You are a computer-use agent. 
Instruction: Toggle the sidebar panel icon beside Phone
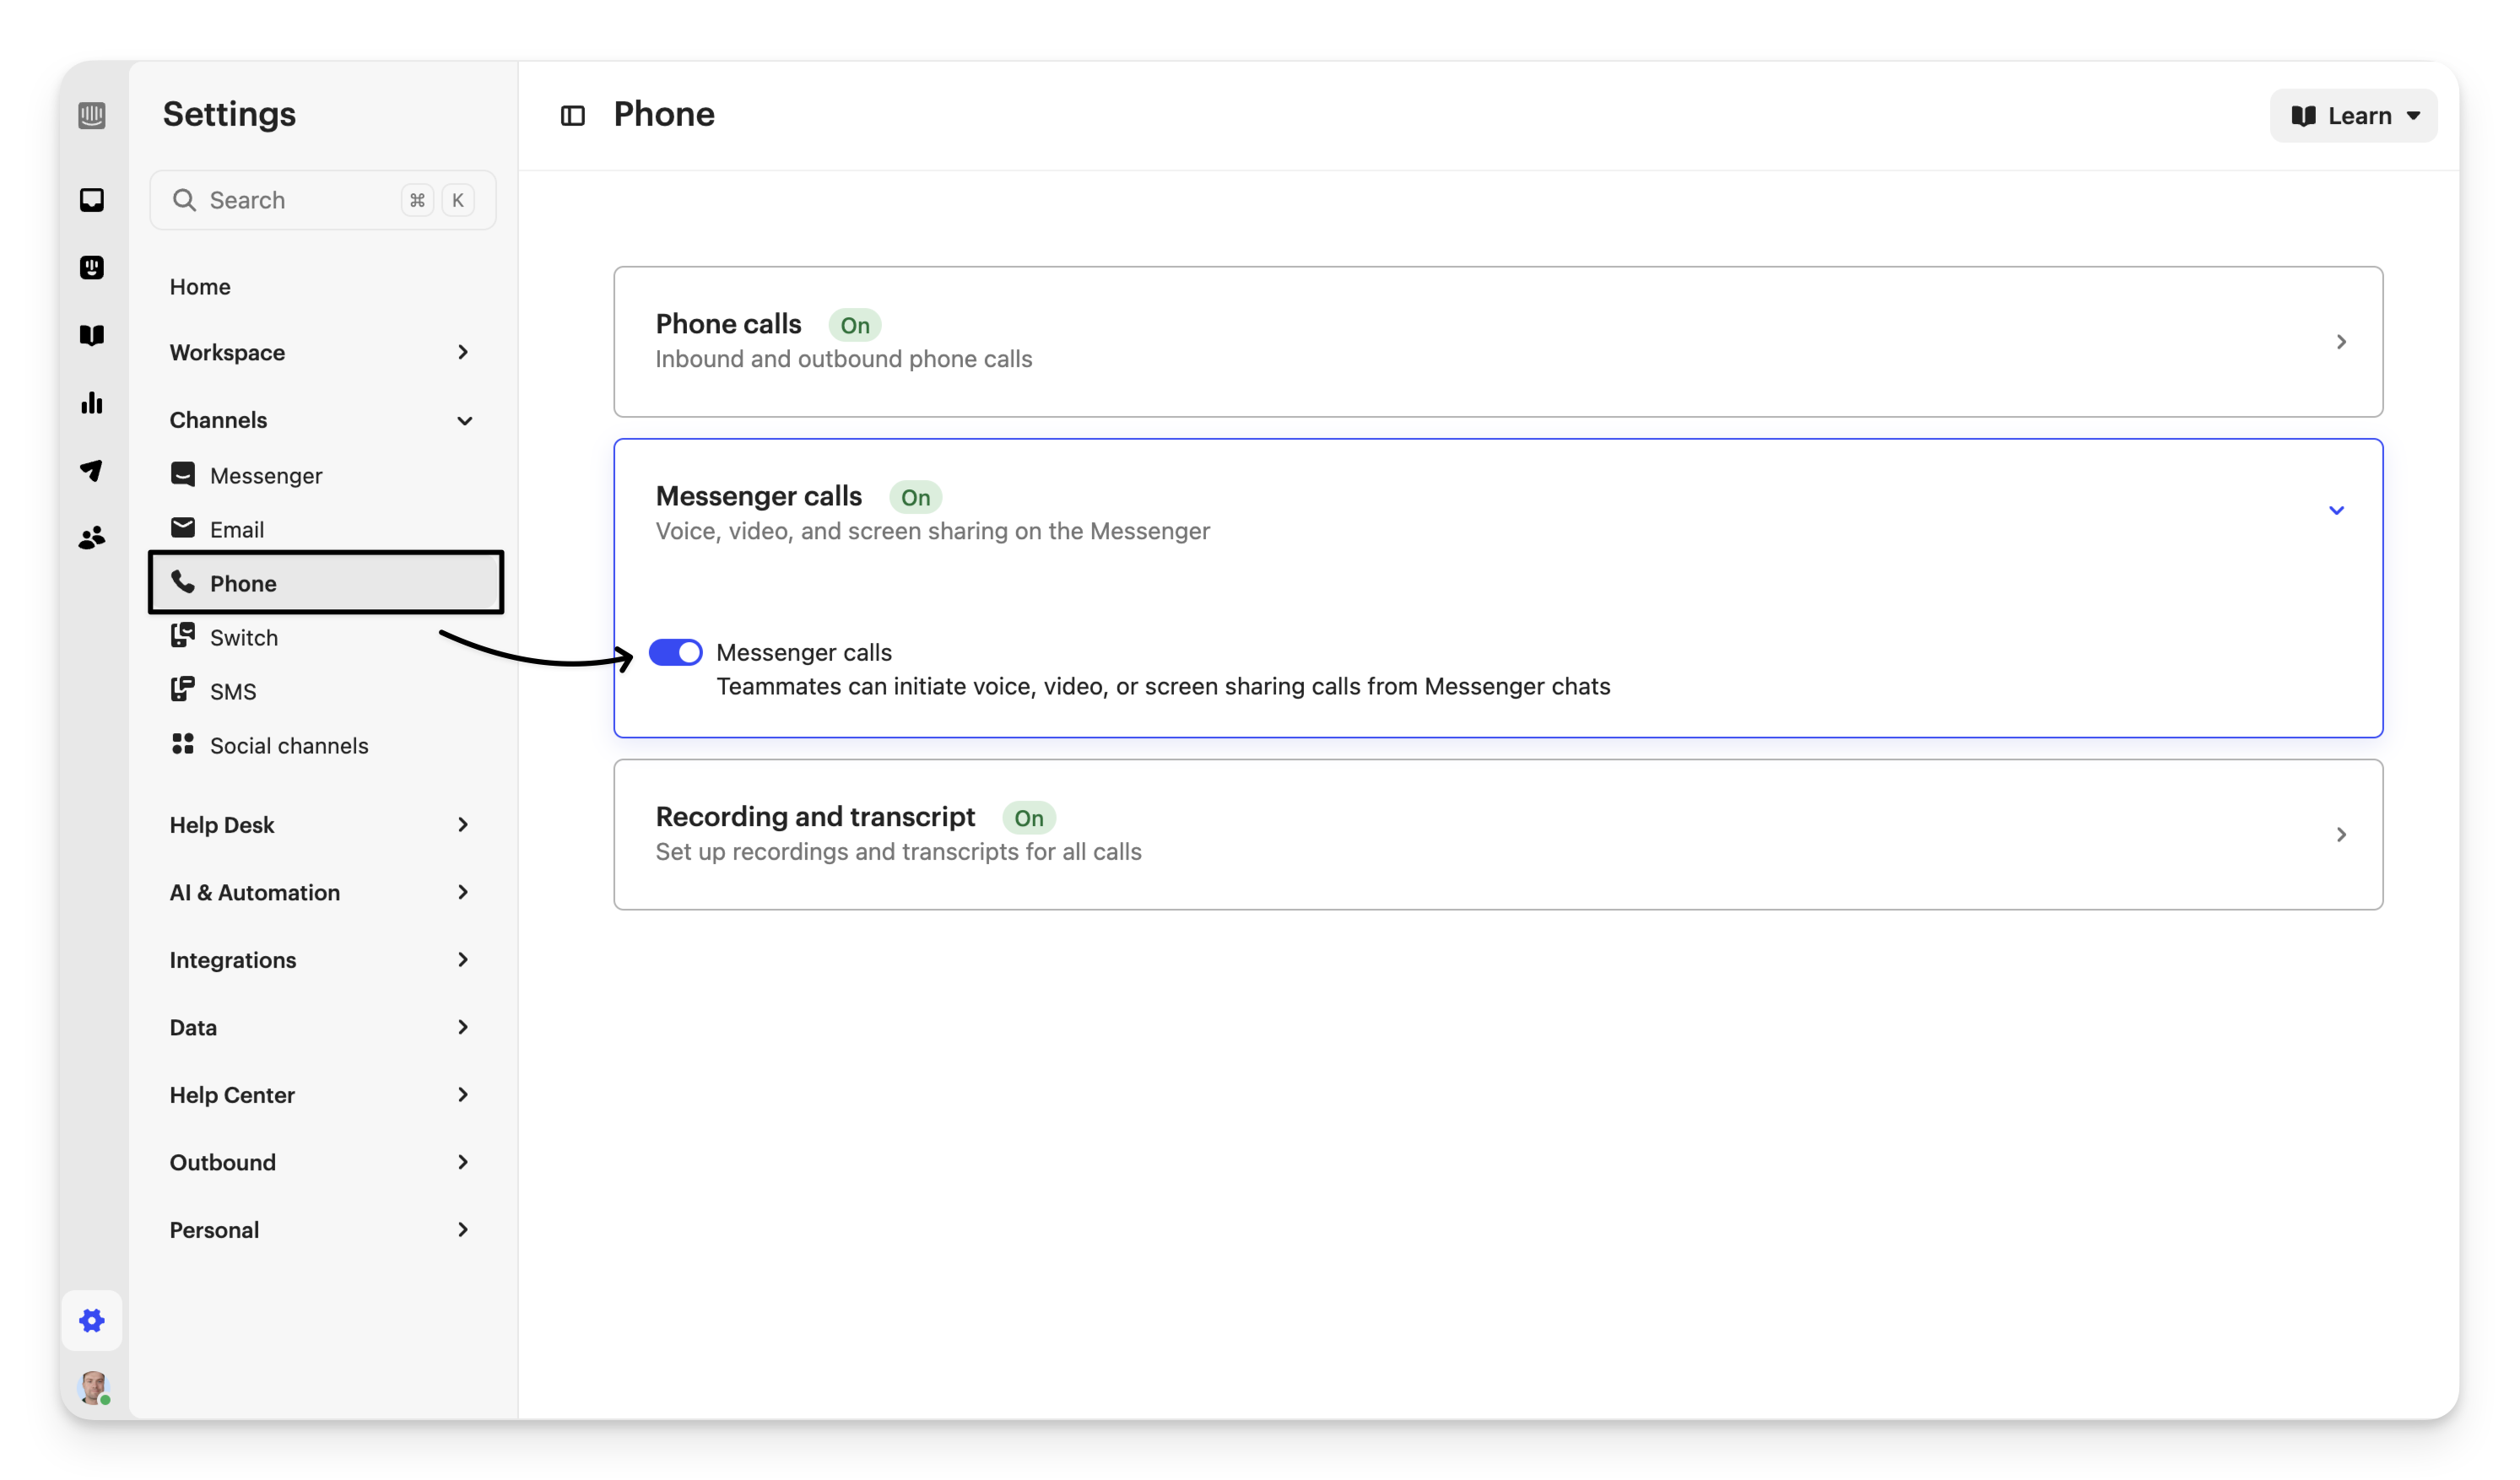point(572,116)
